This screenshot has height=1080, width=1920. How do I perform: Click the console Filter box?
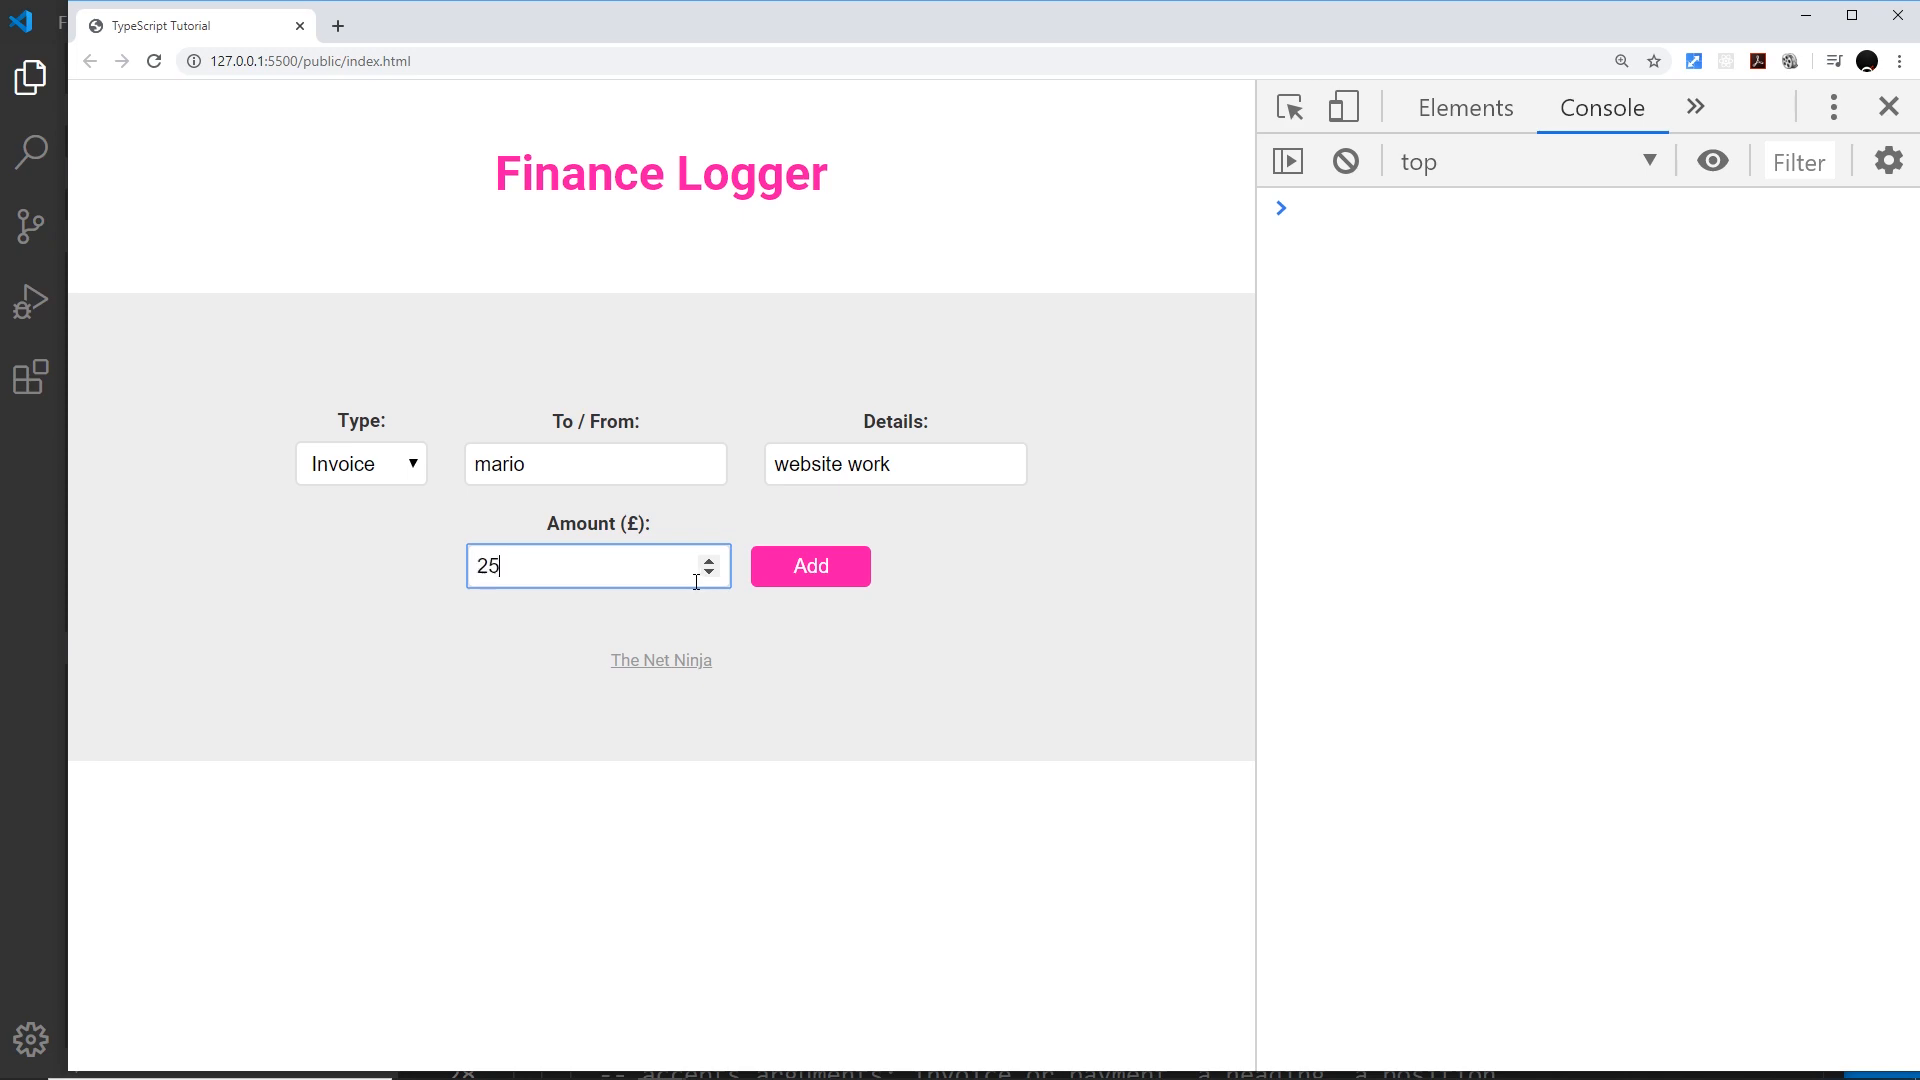[x=1798, y=162]
